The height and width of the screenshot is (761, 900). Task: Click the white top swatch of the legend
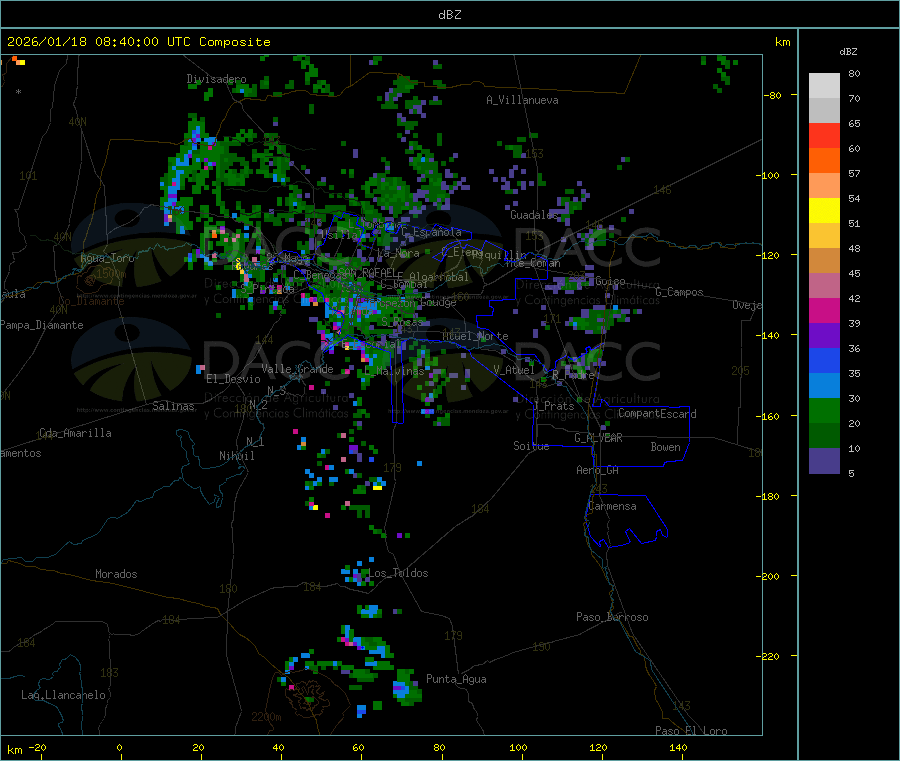click(824, 86)
